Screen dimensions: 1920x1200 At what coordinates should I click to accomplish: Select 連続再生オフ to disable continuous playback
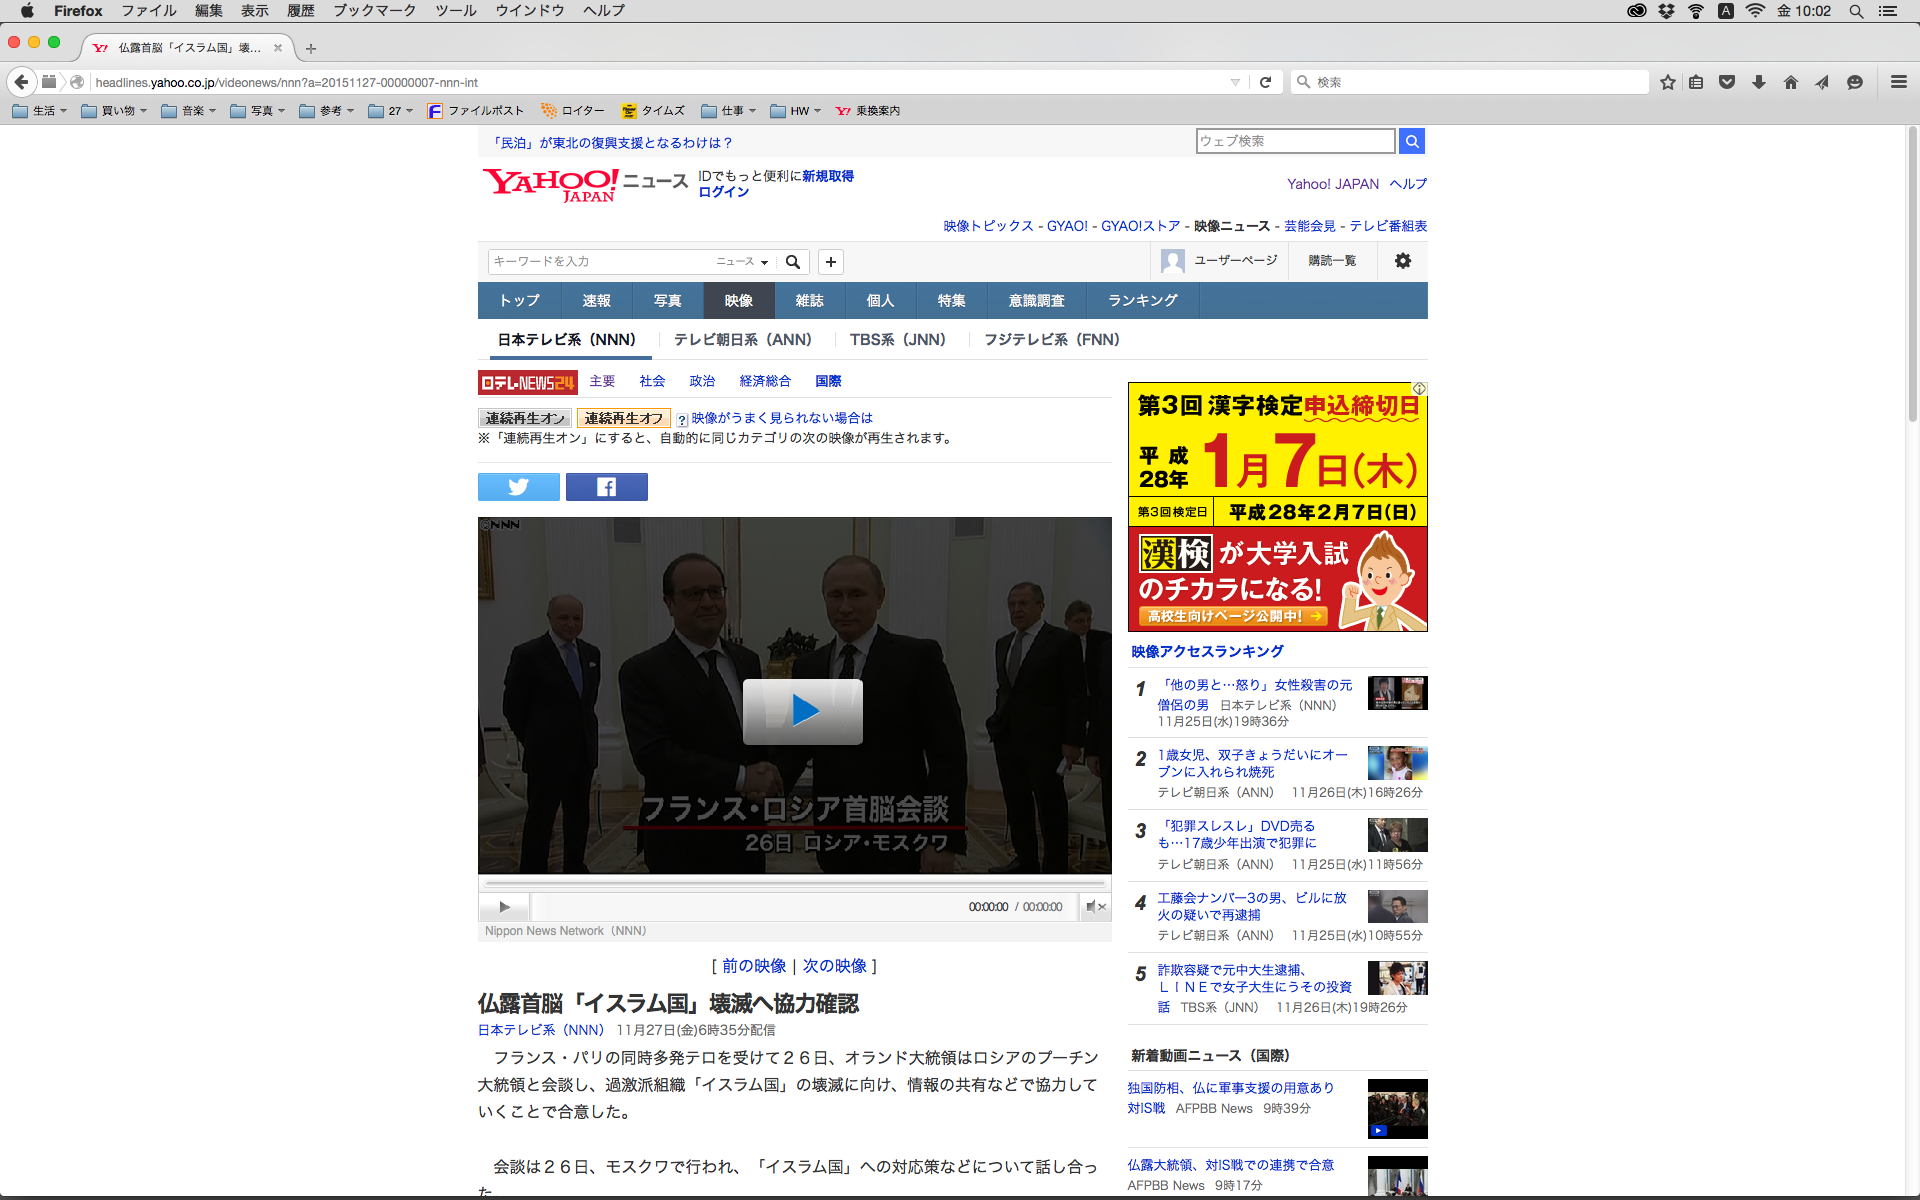(x=623, y=418)
